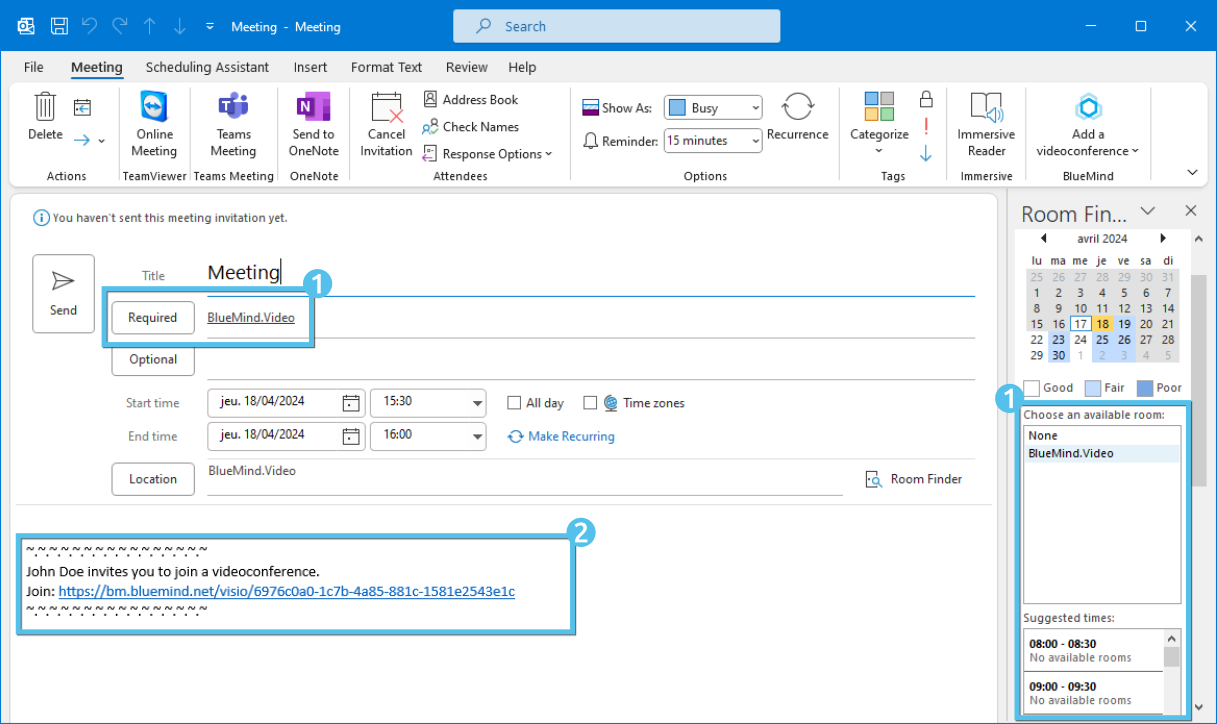Expand the start time 15:30 dropdown
The height and width of the screenshot is (724, 1217).
pos(477,403)
